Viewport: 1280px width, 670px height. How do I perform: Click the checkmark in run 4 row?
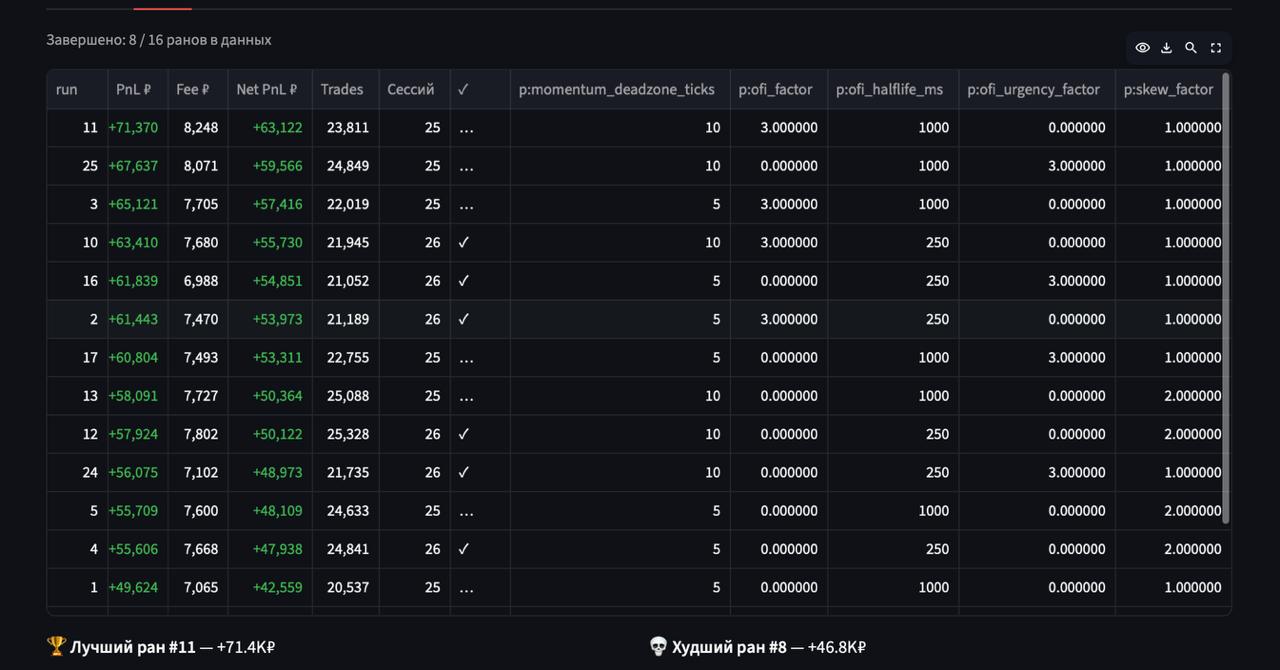pos(464,549)
